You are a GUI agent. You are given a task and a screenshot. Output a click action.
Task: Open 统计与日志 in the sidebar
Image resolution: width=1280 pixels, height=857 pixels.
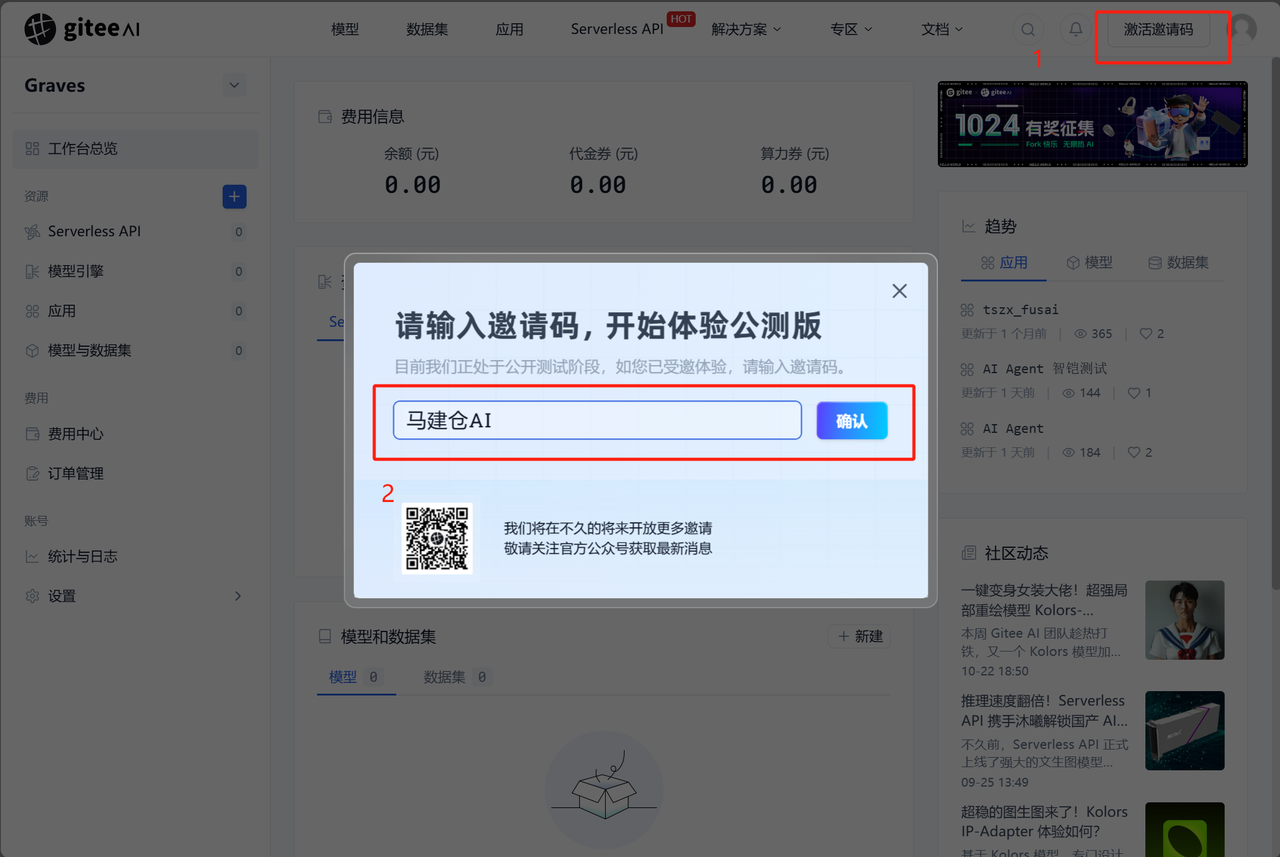[x=135, y=556]
